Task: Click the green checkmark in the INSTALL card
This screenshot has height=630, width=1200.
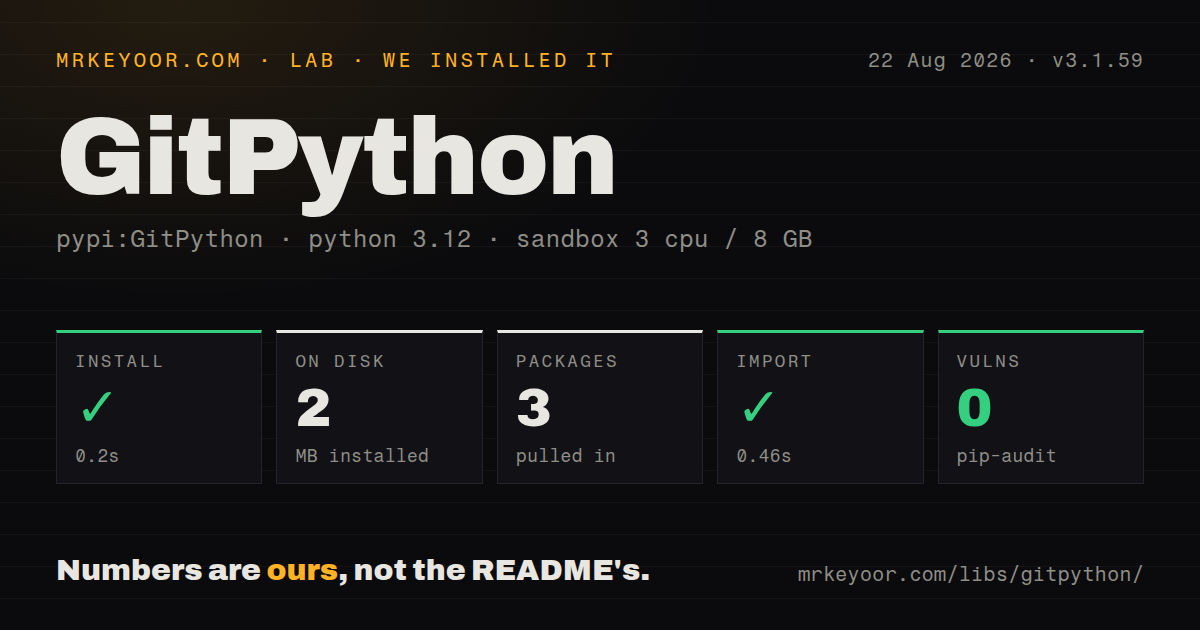Action: (96, 408)
